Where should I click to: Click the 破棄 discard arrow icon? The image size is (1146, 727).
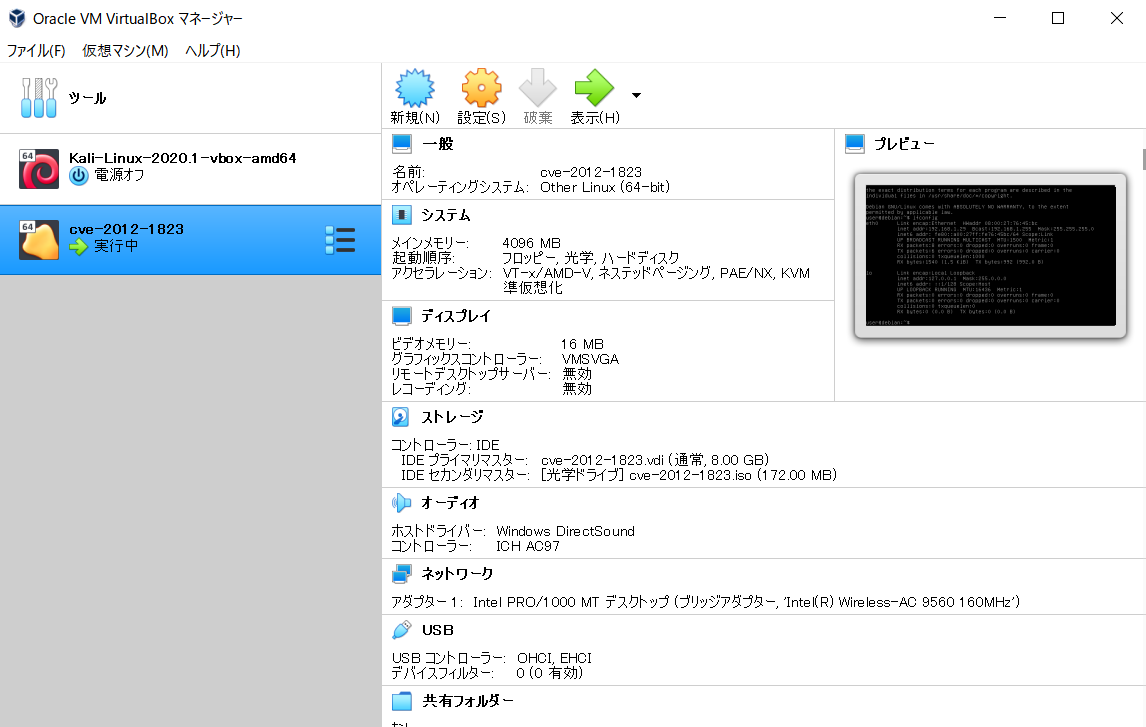537,88
